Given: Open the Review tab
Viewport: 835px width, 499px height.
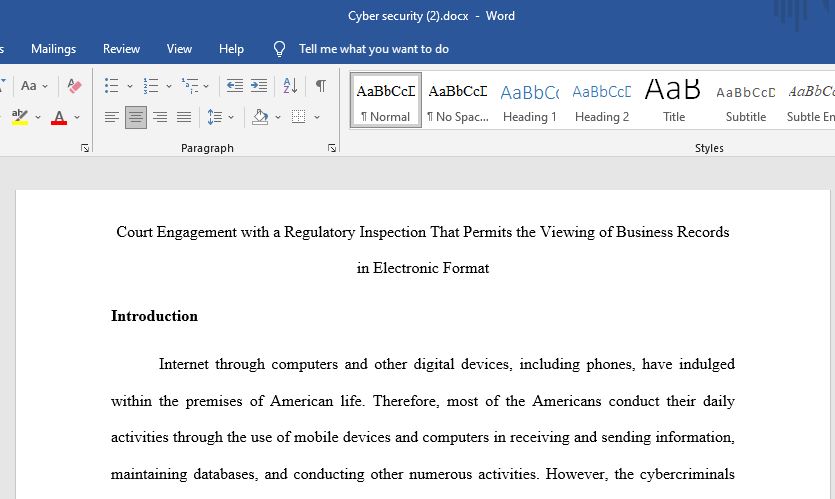Looking at the screenshot, I should 121,48.
